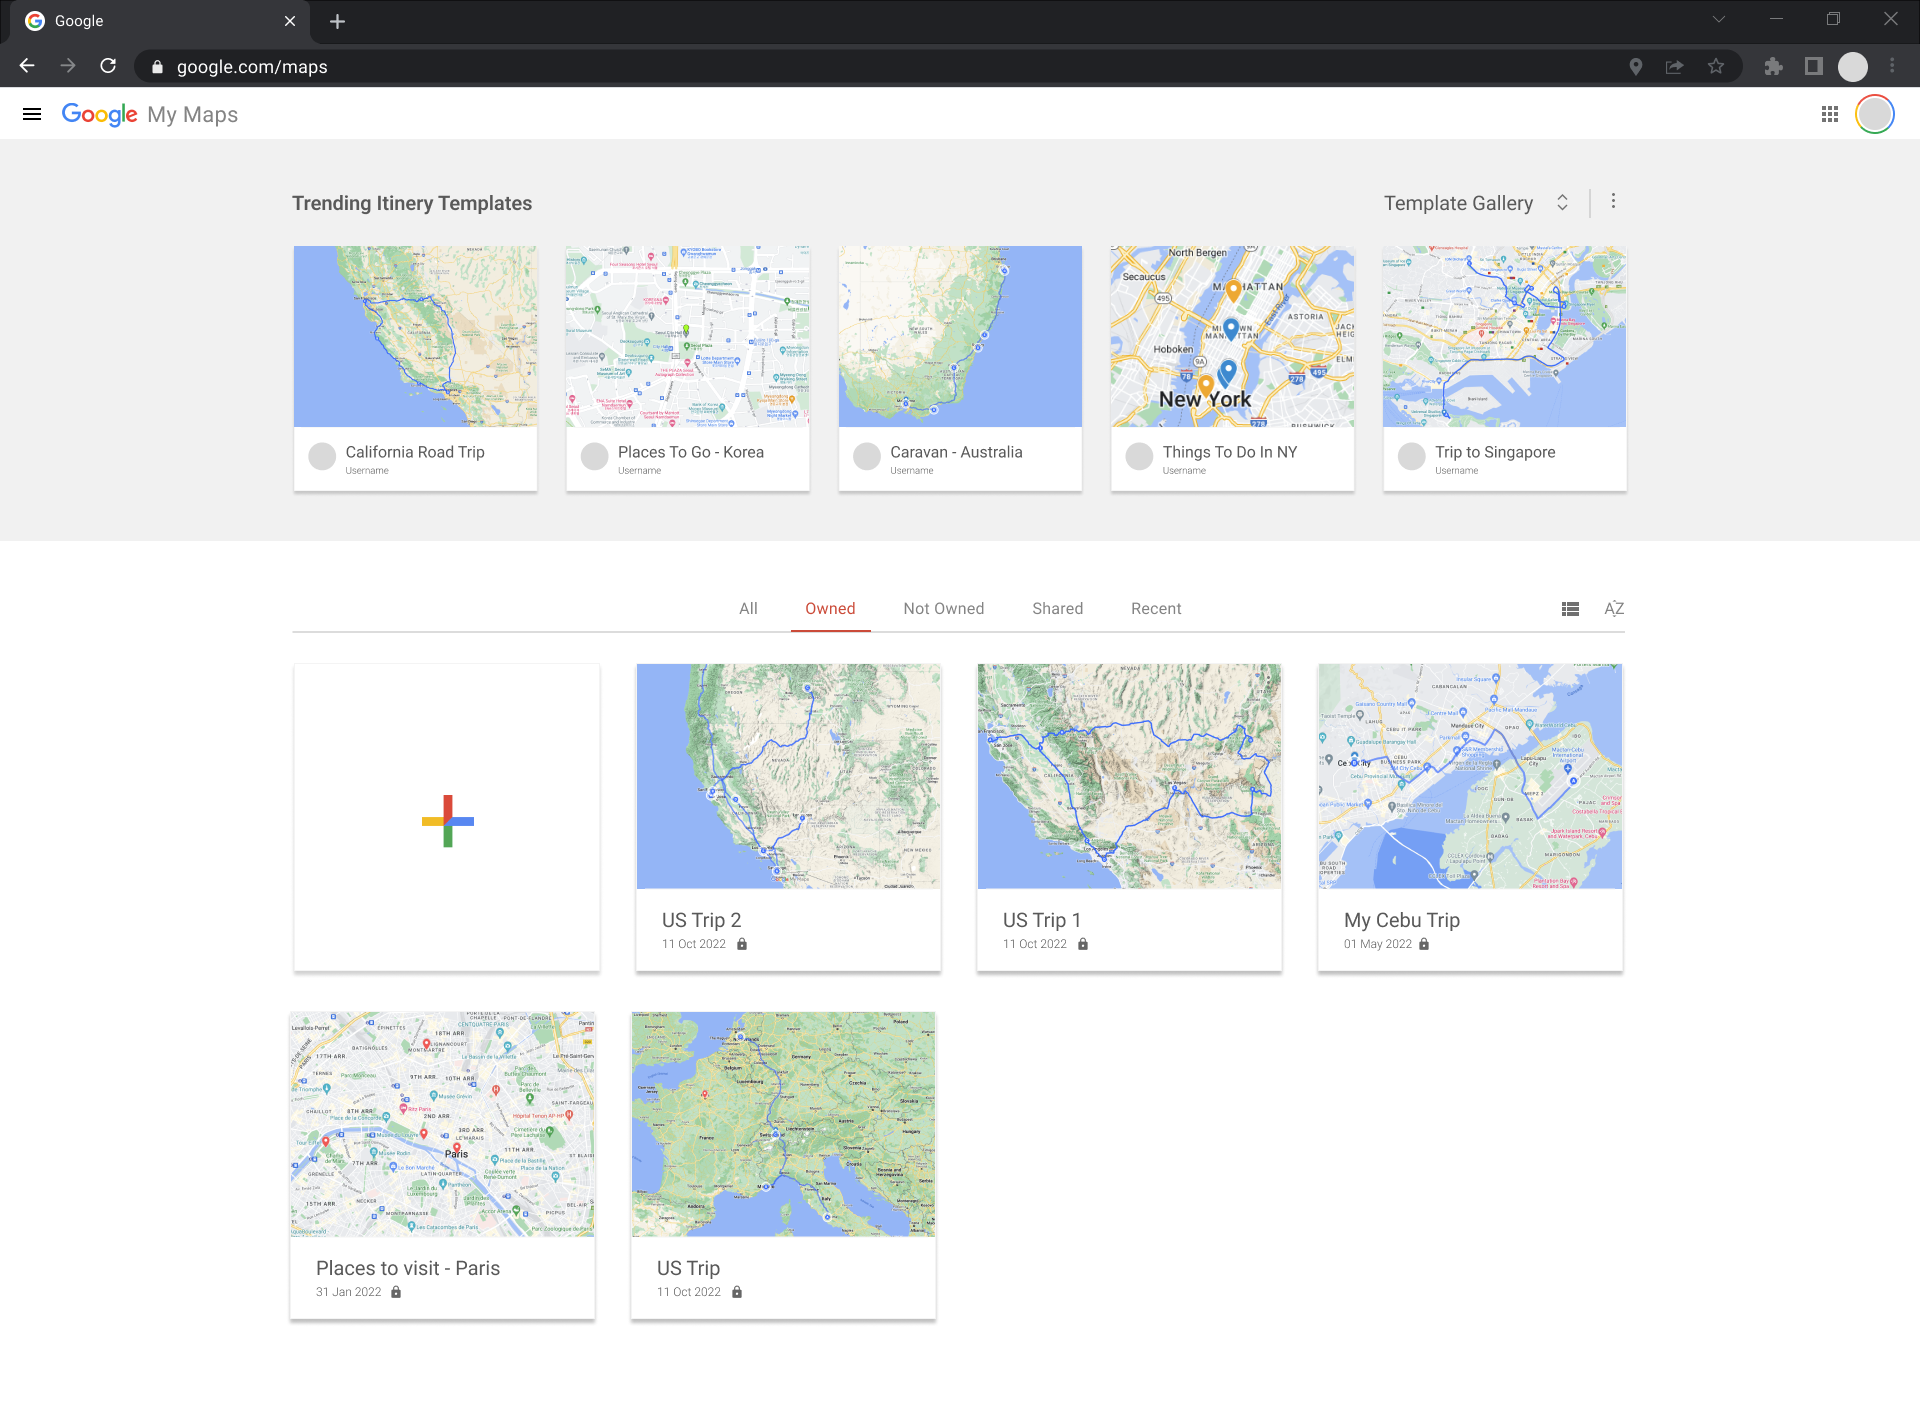1920x1410 pixels.
Task: Click Places to visit - Paris title
Action: pos(408,1268)
